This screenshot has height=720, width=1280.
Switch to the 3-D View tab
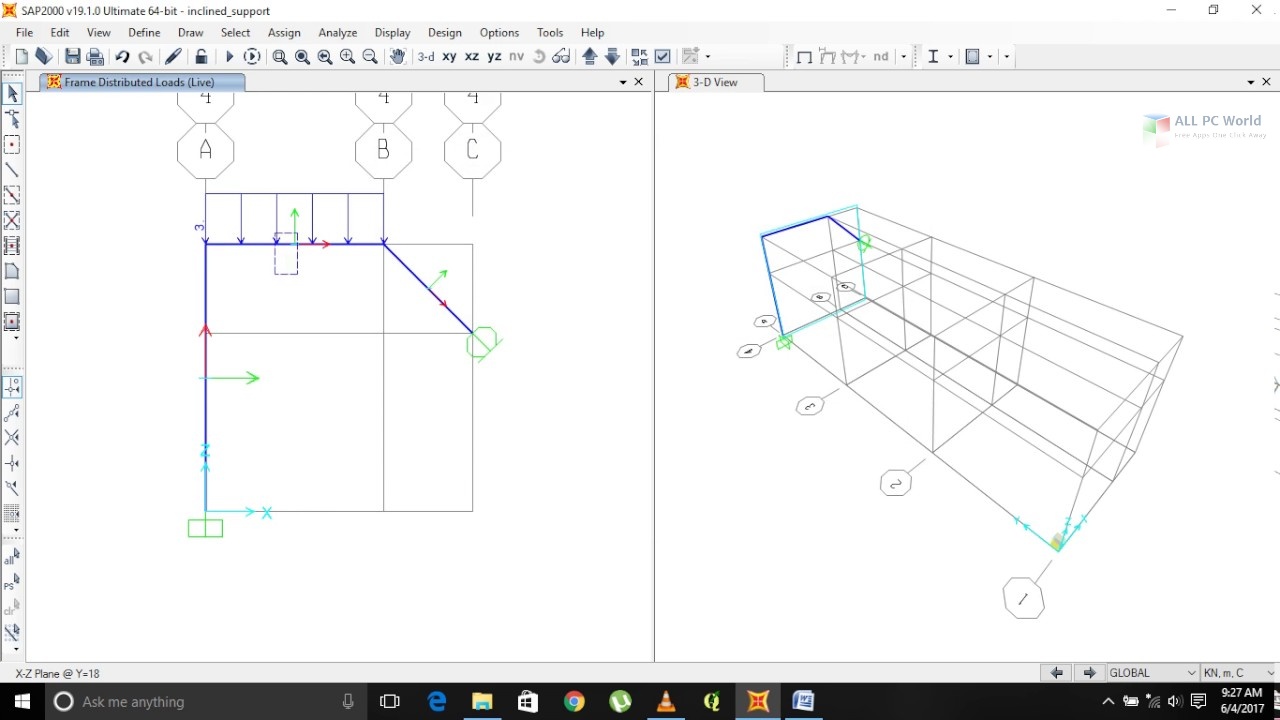[x=715, y=82]
